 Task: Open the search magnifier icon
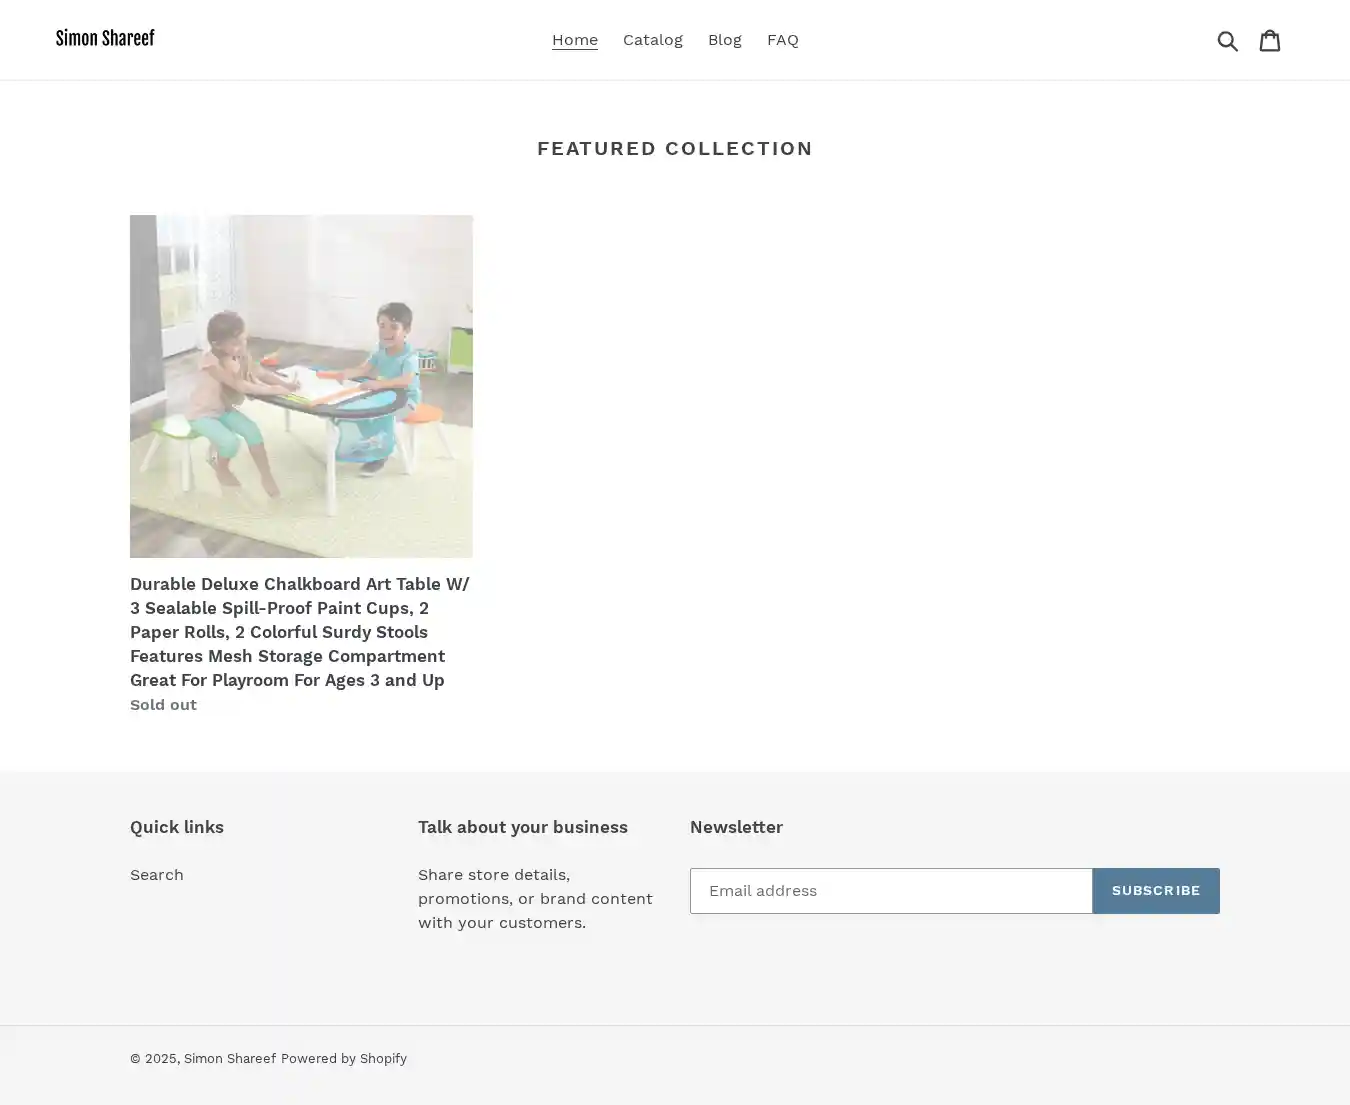tap(1228, 40)
